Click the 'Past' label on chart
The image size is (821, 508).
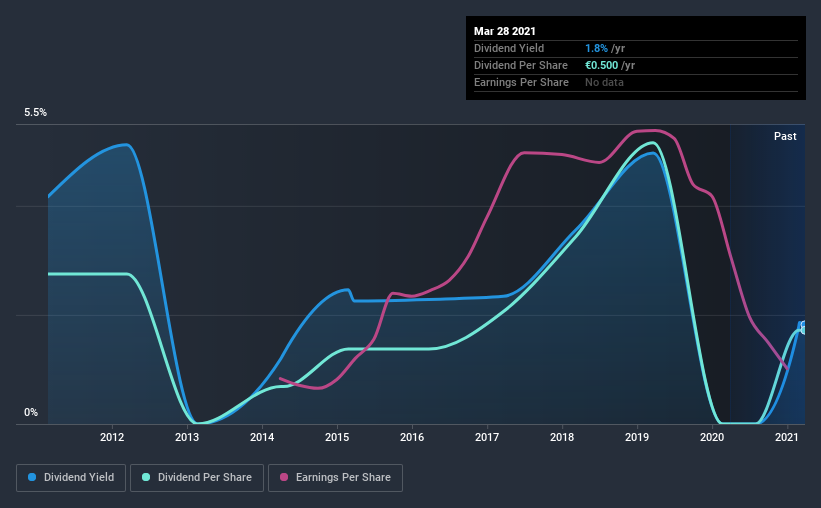pos(785,136)
